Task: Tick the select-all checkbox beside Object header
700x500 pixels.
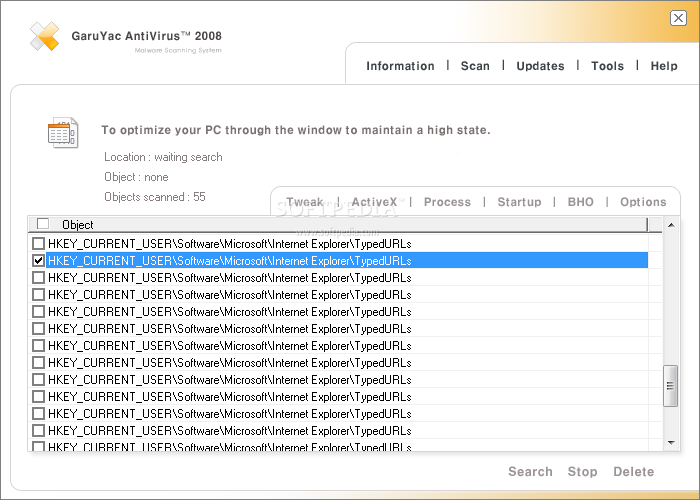Action: pos(43,224)
